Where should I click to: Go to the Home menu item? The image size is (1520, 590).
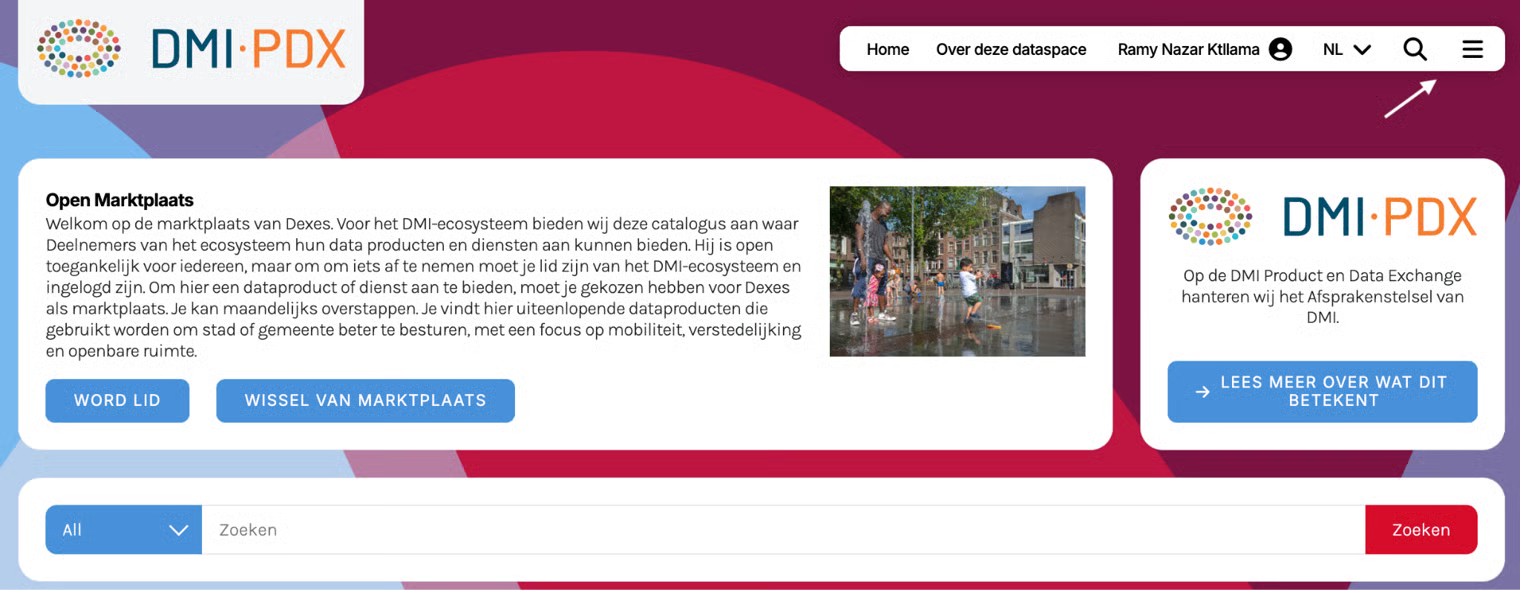tap(887, 49)
